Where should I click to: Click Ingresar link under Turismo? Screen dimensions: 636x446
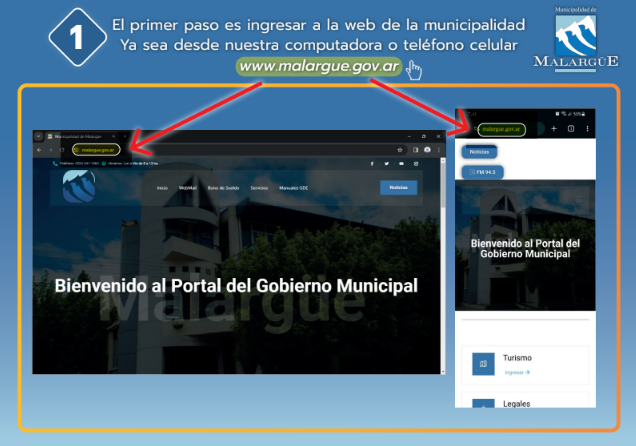click(x=517, y=372)
